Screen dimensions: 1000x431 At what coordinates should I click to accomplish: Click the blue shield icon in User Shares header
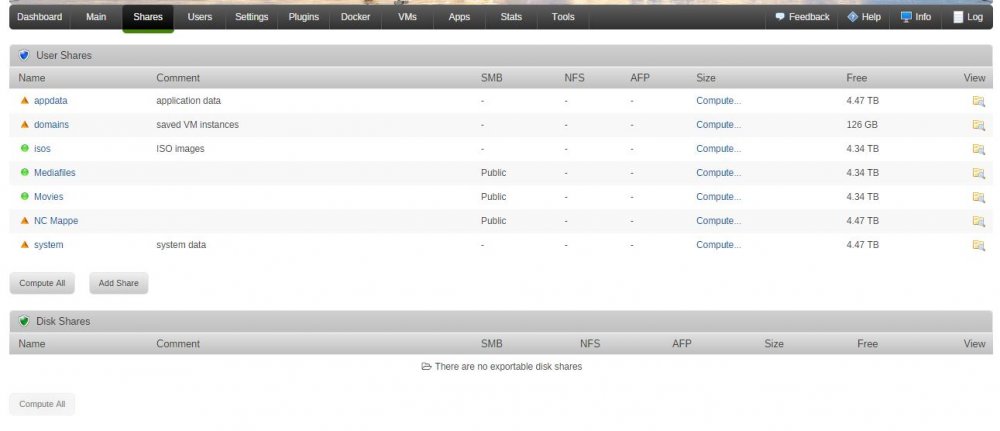click(24, 55)
